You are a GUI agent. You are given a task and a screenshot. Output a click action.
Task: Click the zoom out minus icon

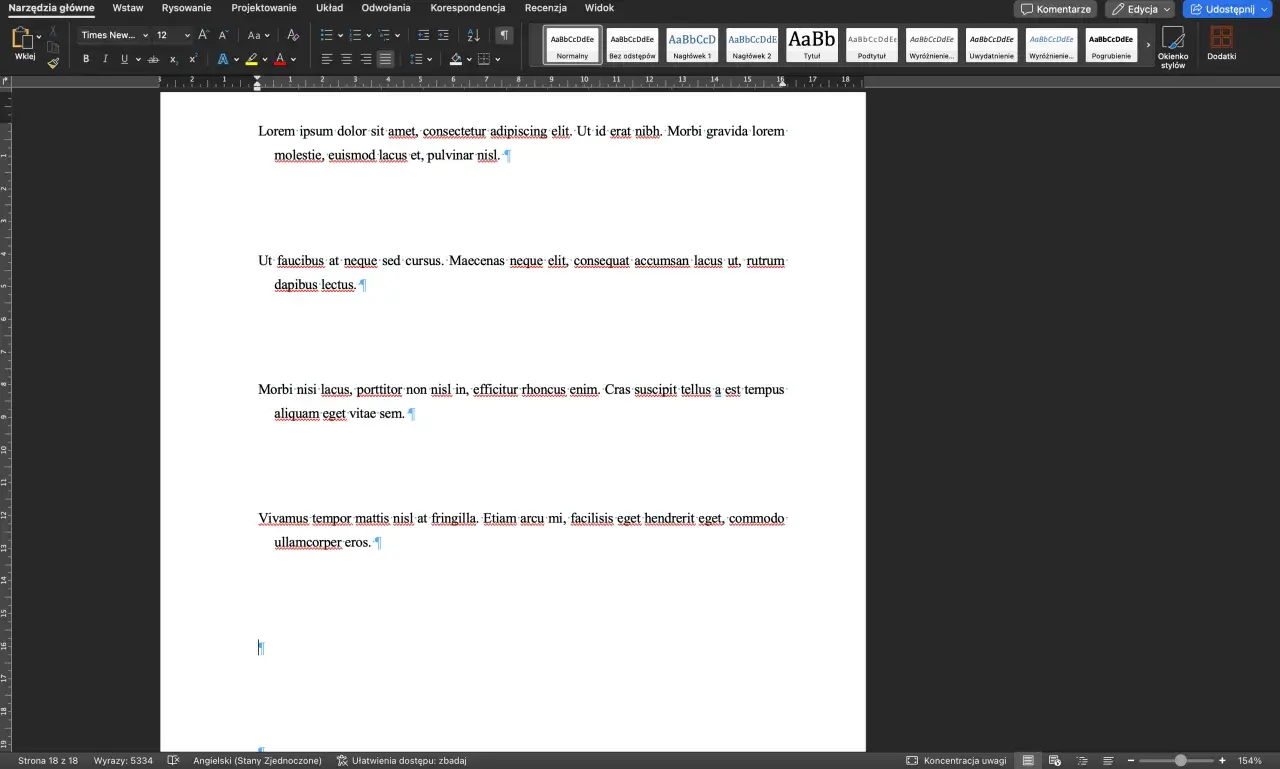point(1131,761)
